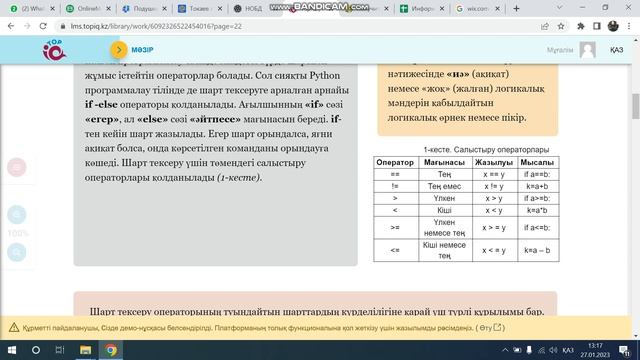Click the Chrome icon on taskbar

[x=111, y=350]
